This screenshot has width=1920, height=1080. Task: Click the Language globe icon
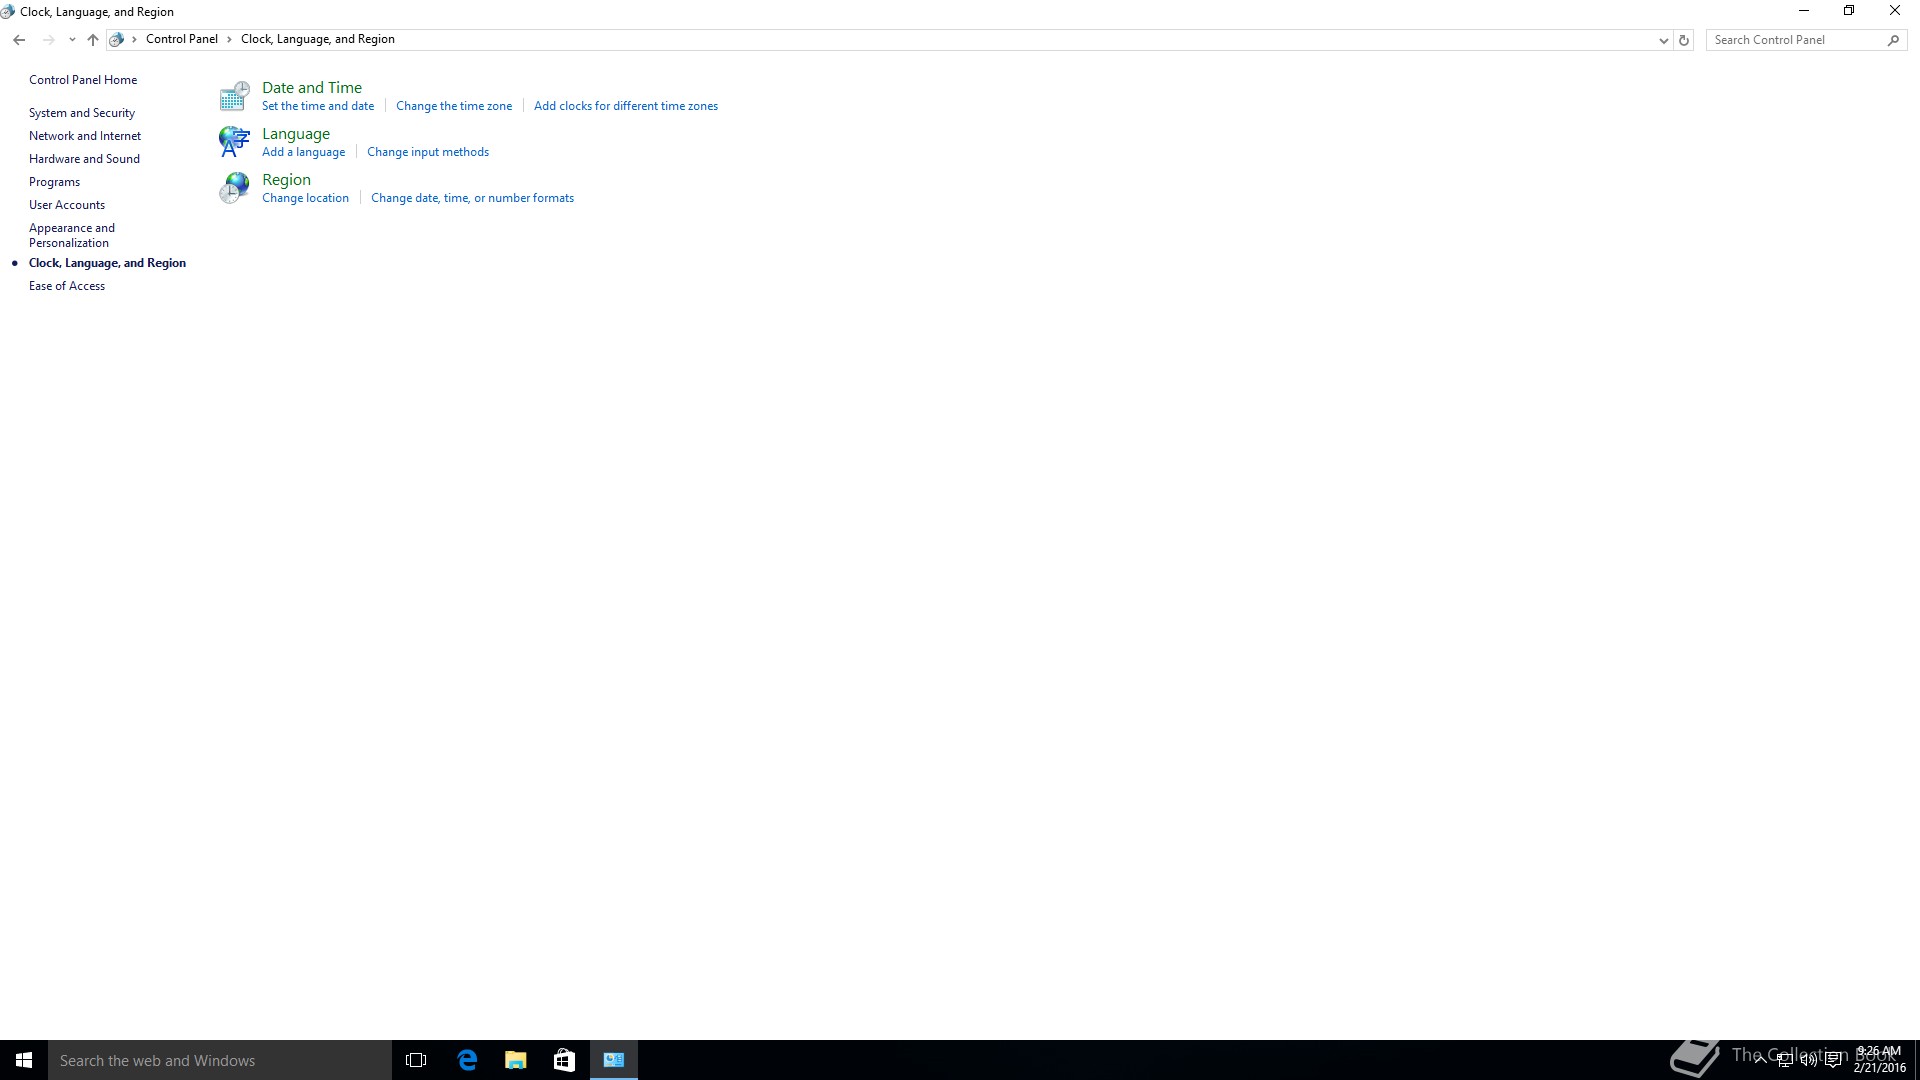[x=234, y=142]
